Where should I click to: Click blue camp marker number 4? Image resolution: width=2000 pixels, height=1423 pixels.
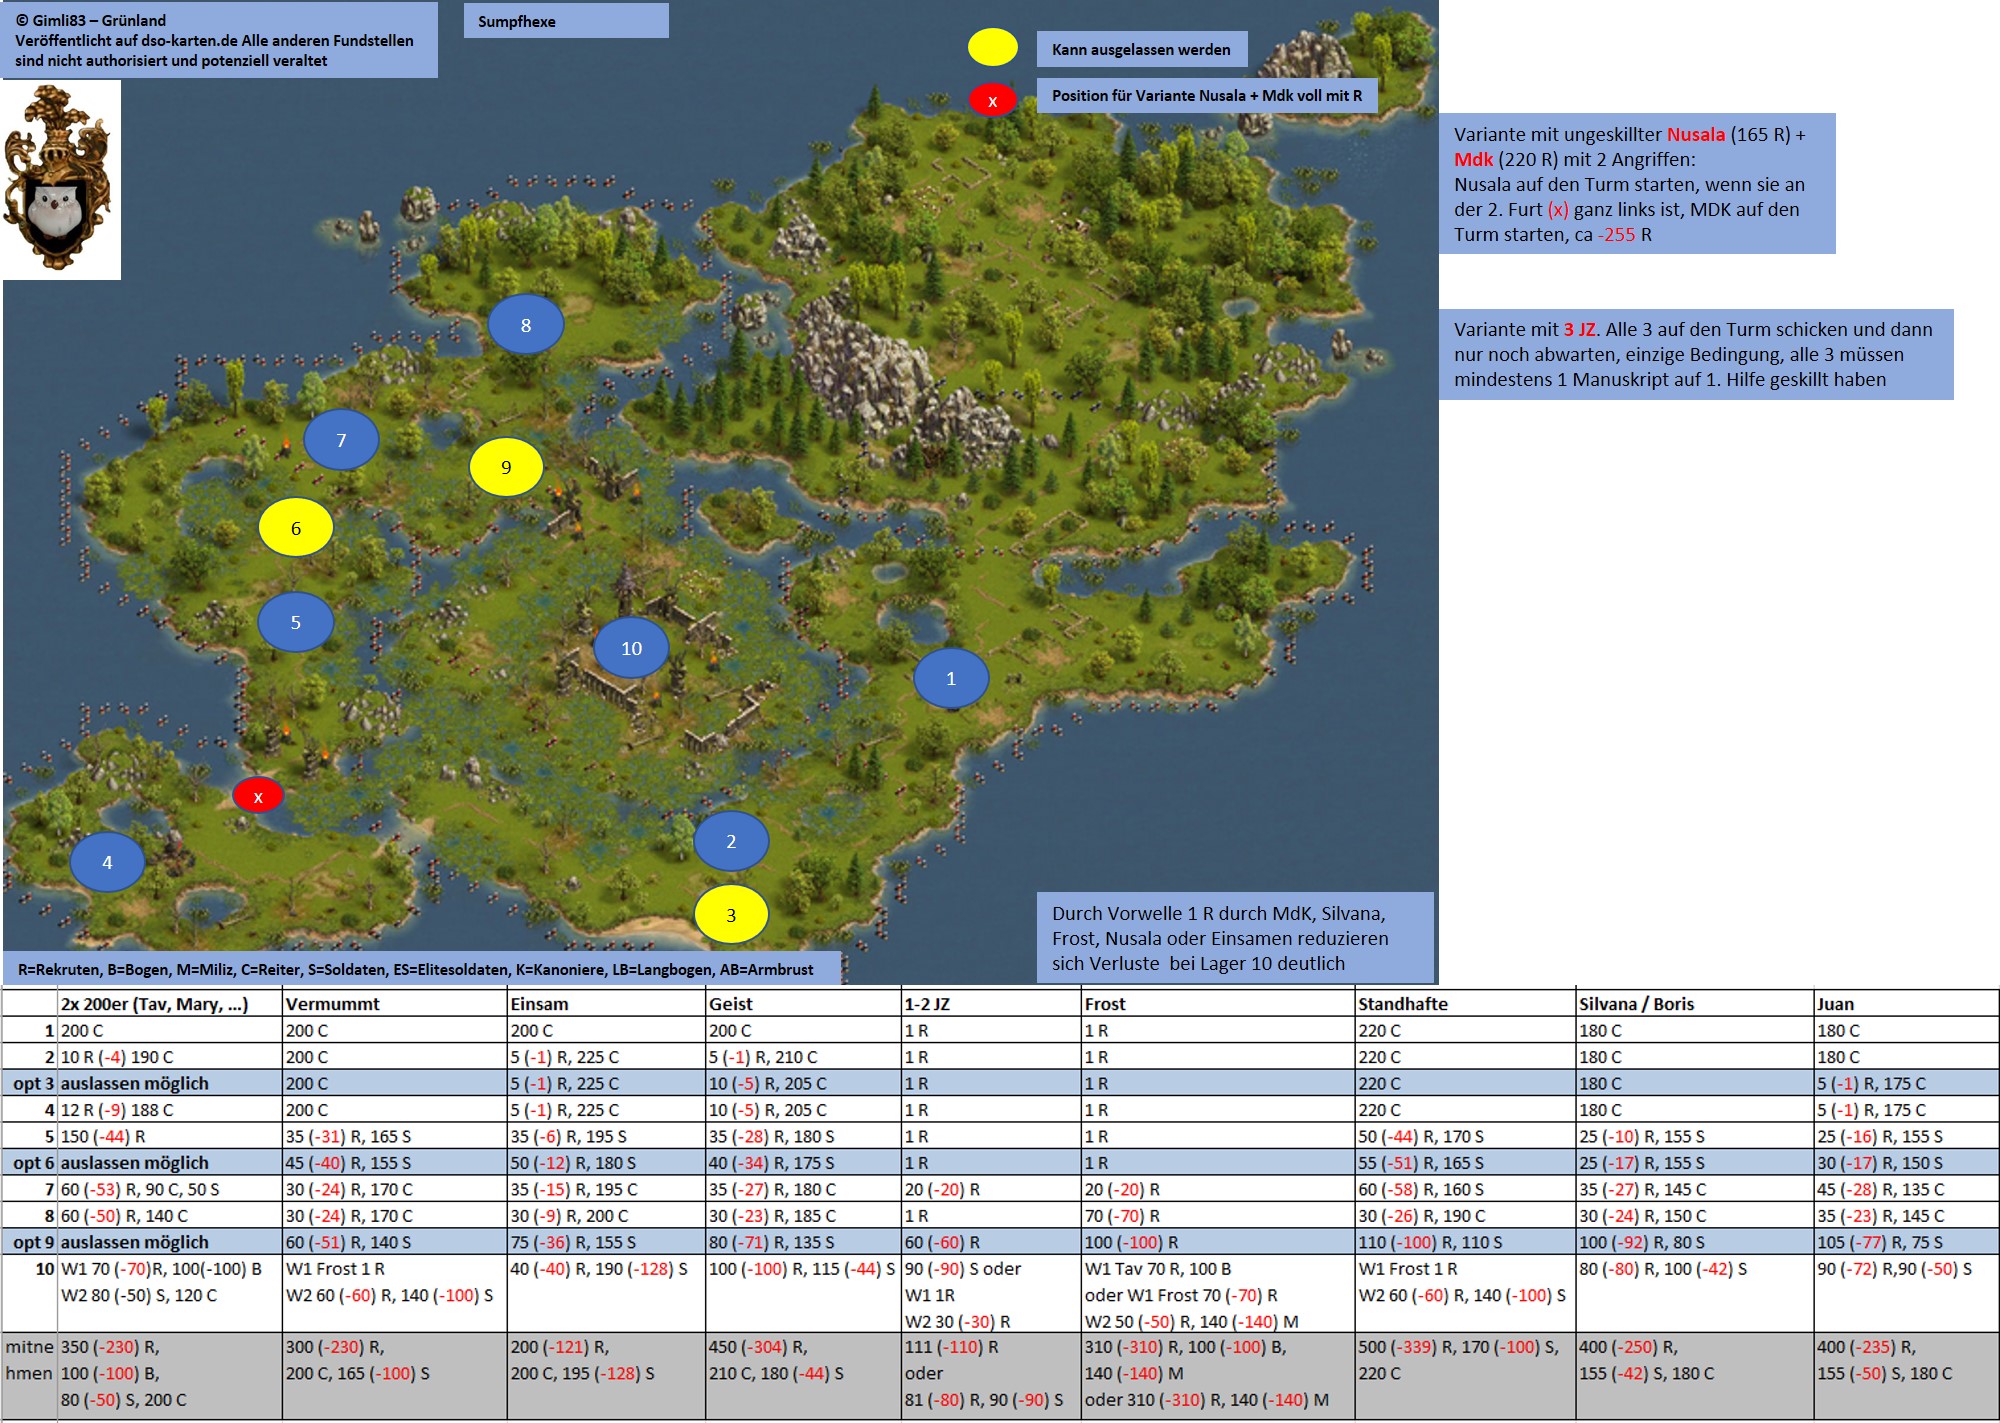(x=107, y=862)
